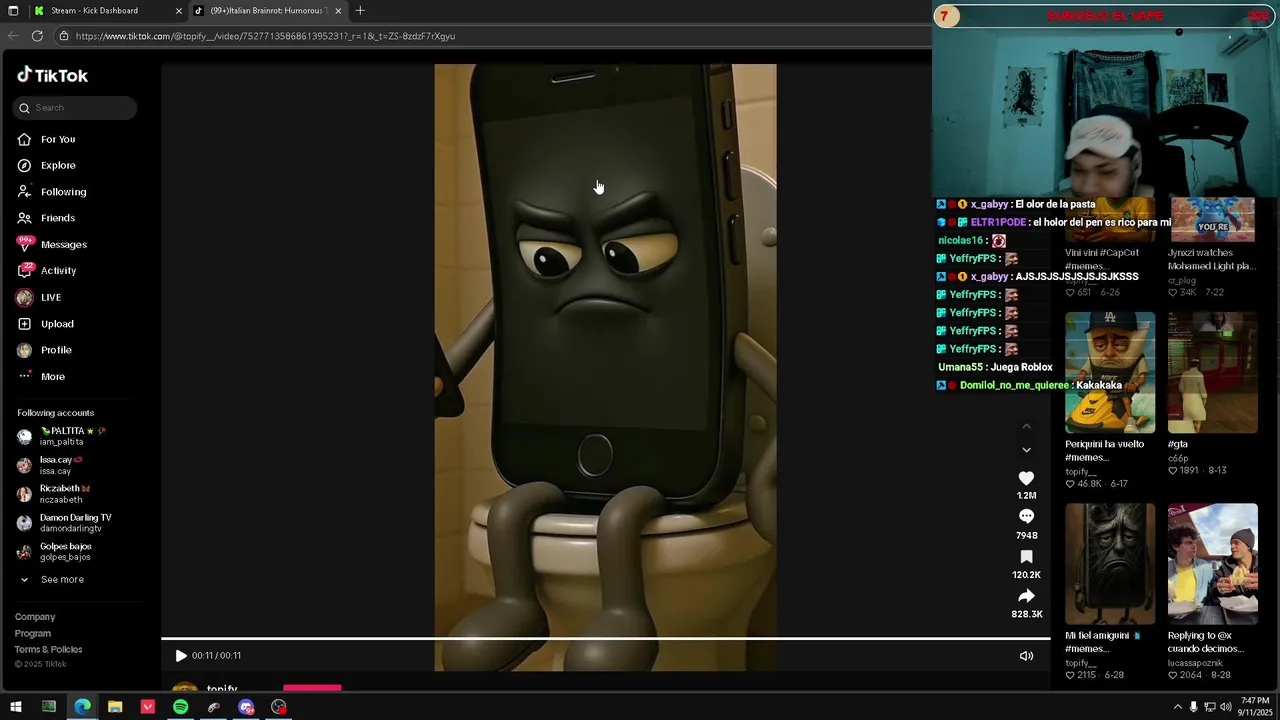Mute the video with the speaker icon
Image resolution: width=1280 pixels, height=720 pixels.
[1026, 656]
